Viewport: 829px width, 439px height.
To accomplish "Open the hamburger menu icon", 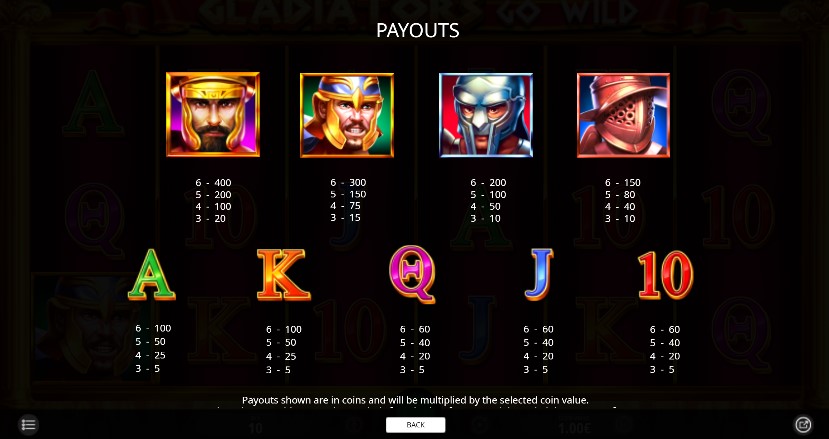I will click(x=29, y=425).
